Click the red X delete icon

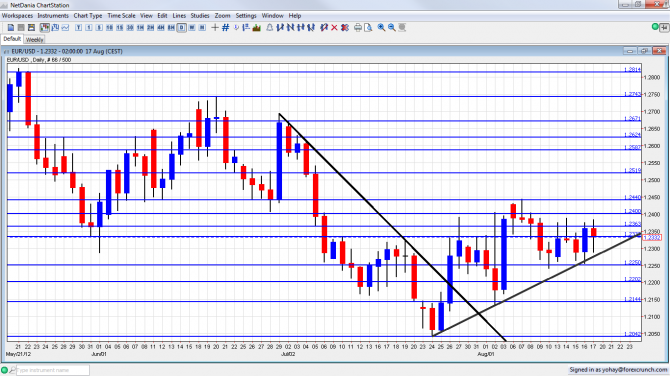click(334, 27)
